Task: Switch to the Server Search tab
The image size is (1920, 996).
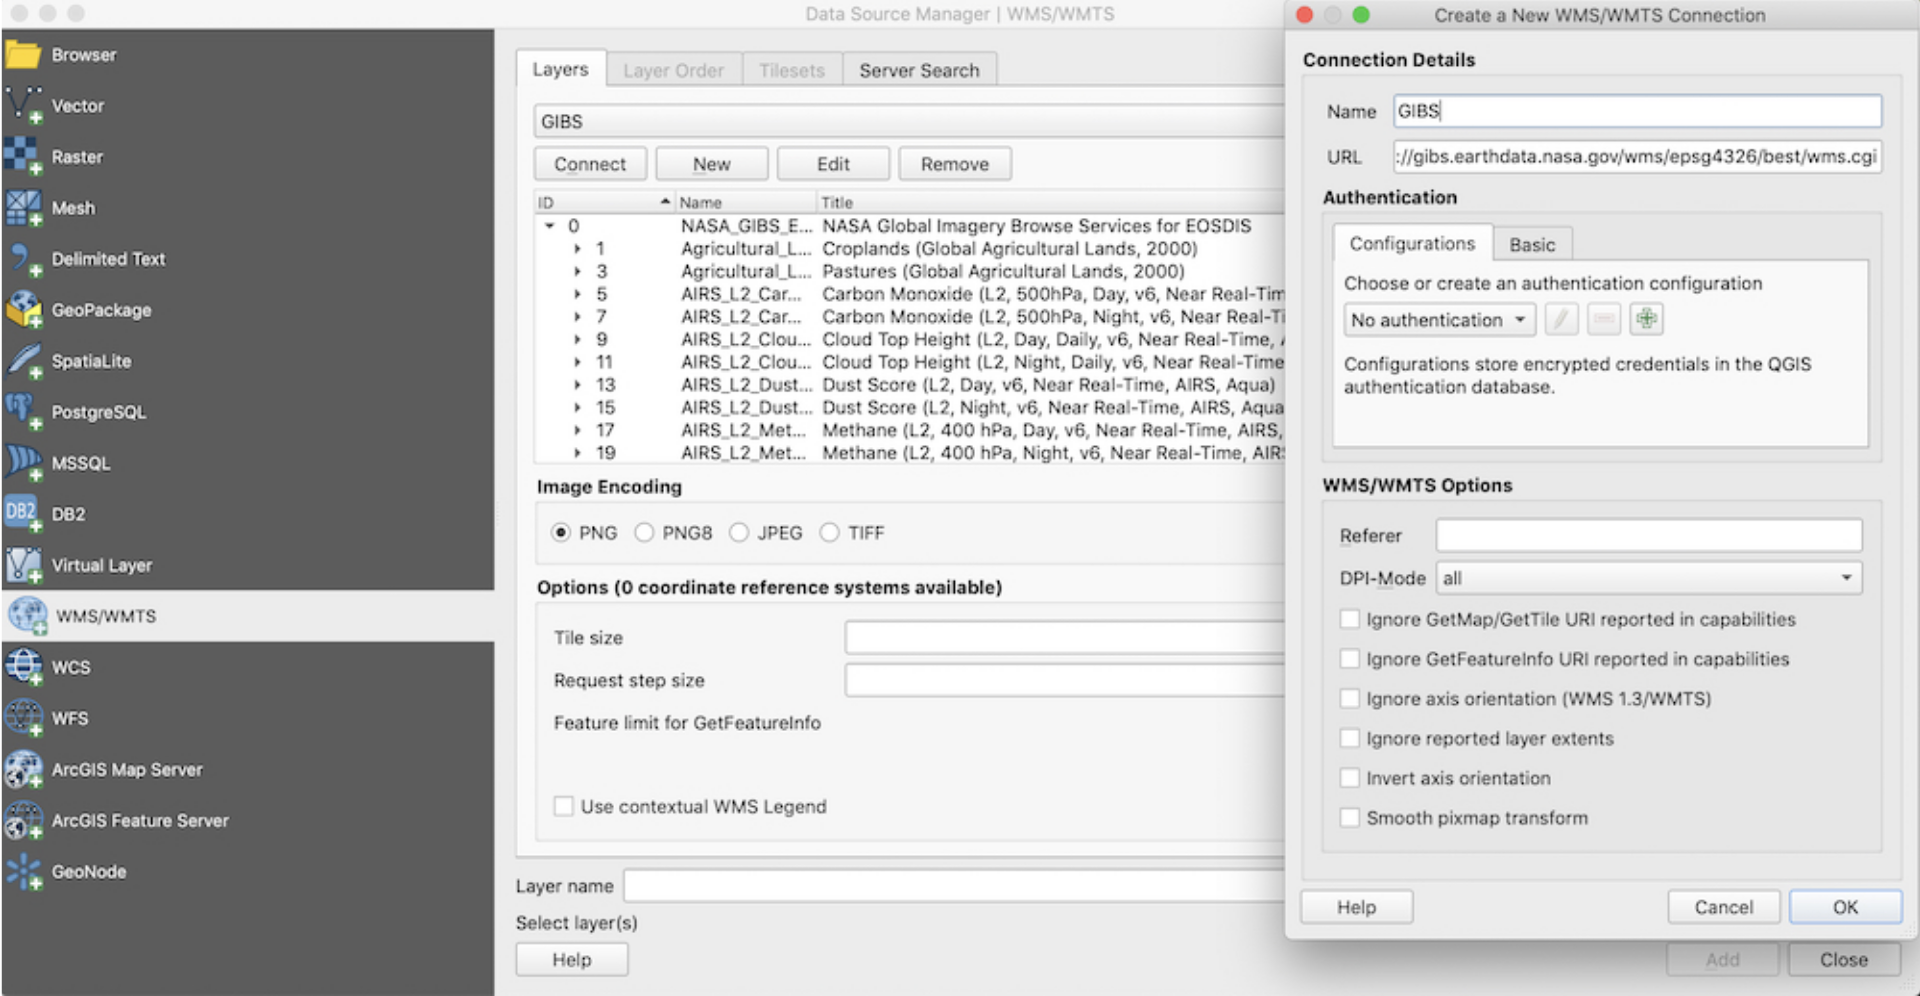Action: tap(919, 71)
